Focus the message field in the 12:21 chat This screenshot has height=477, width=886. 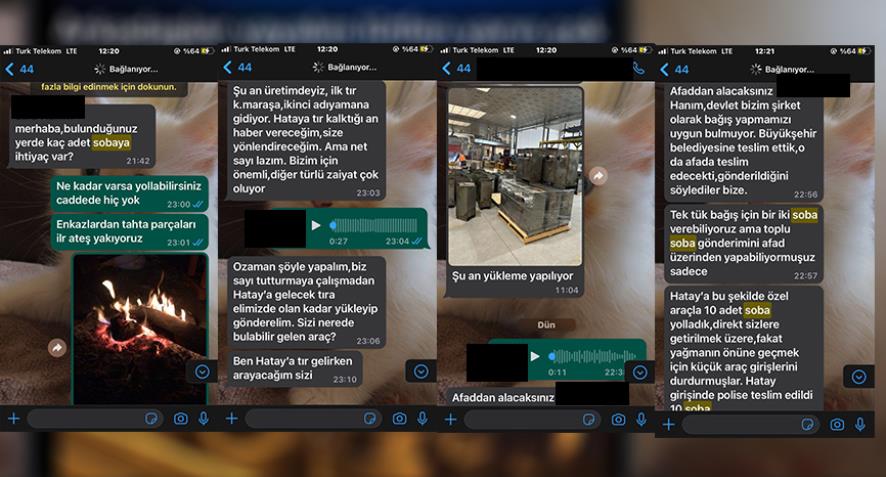point(750,424)
